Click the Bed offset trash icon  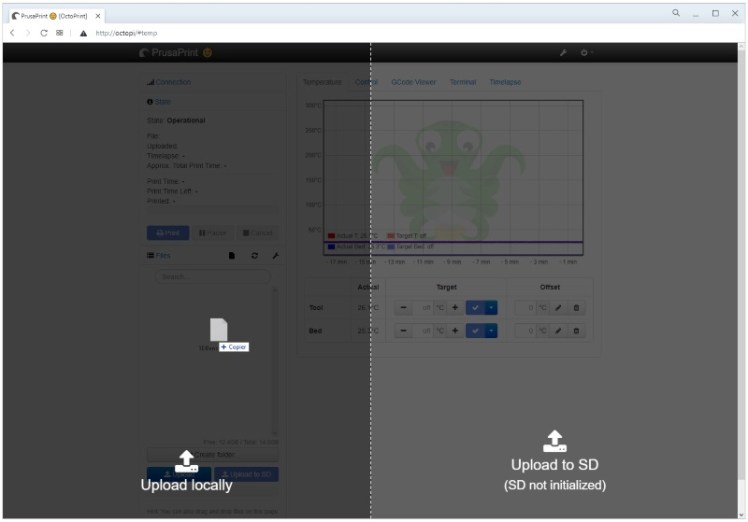[576, 331]
